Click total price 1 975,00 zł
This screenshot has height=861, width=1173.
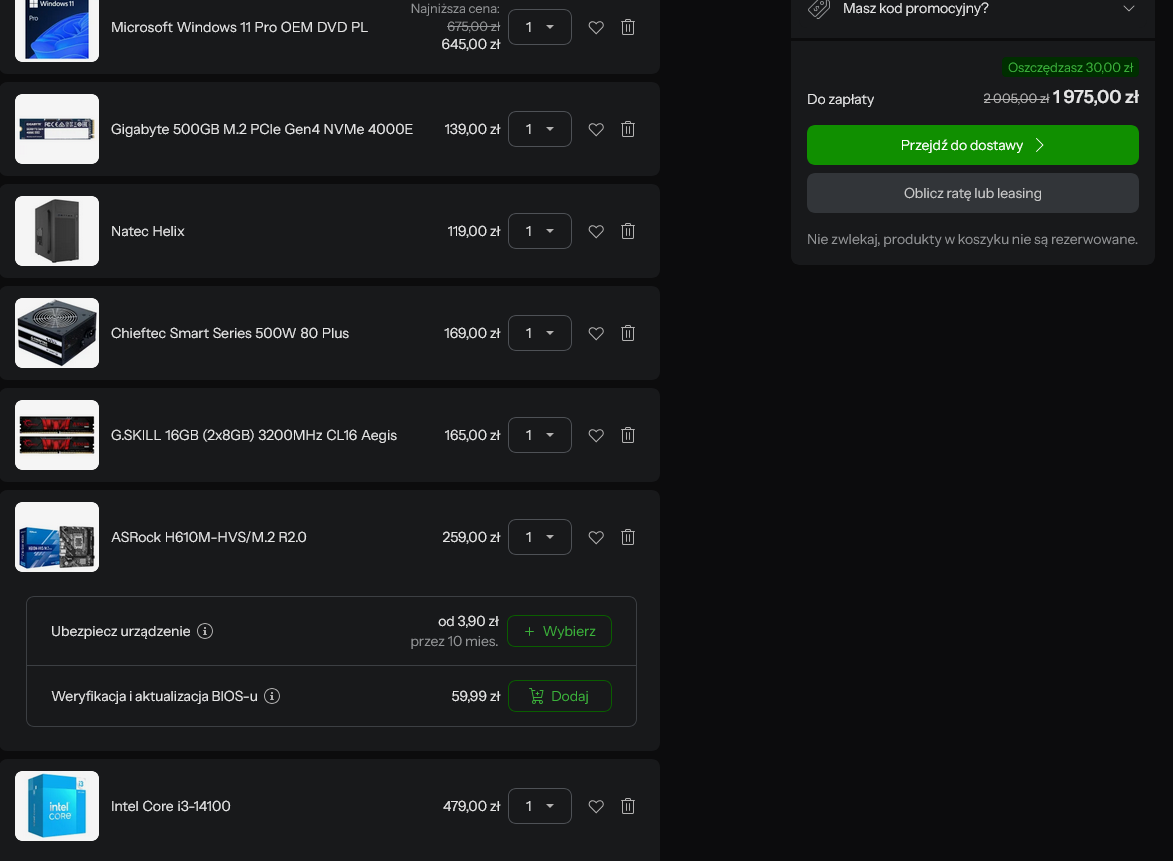(1095, 97)
